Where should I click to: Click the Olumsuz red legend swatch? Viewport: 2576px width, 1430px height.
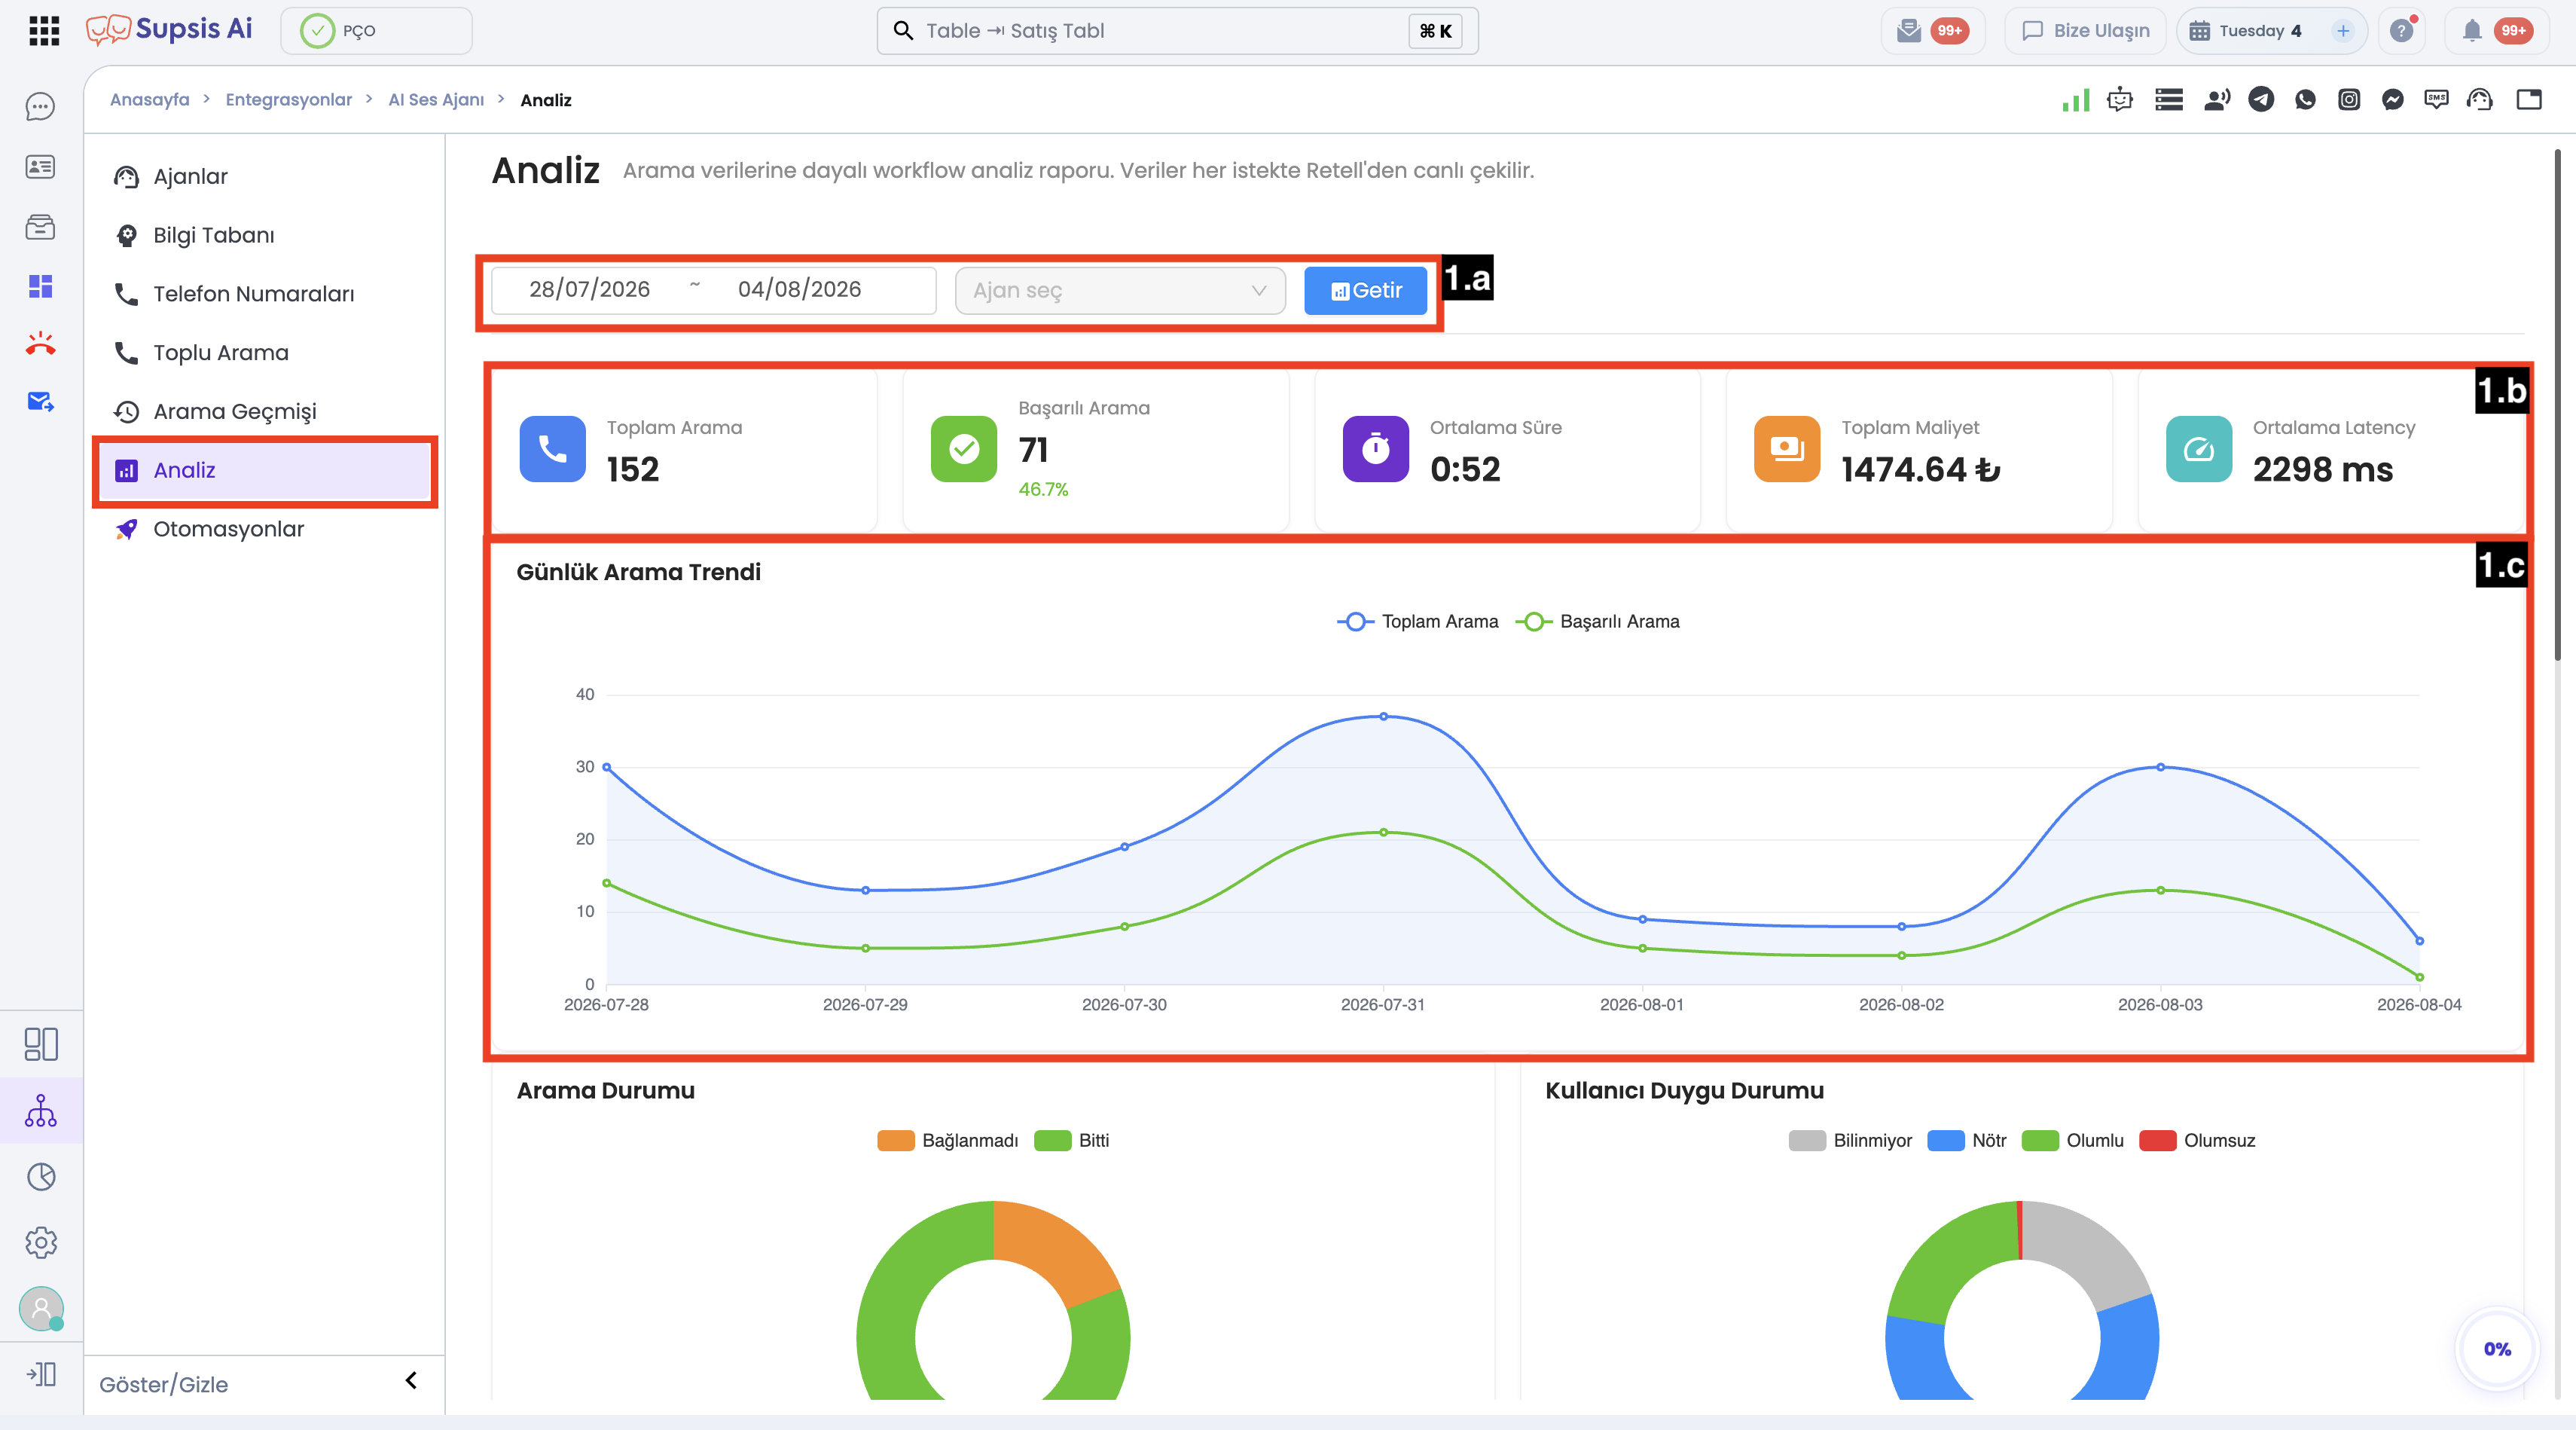[2157, 1141]
